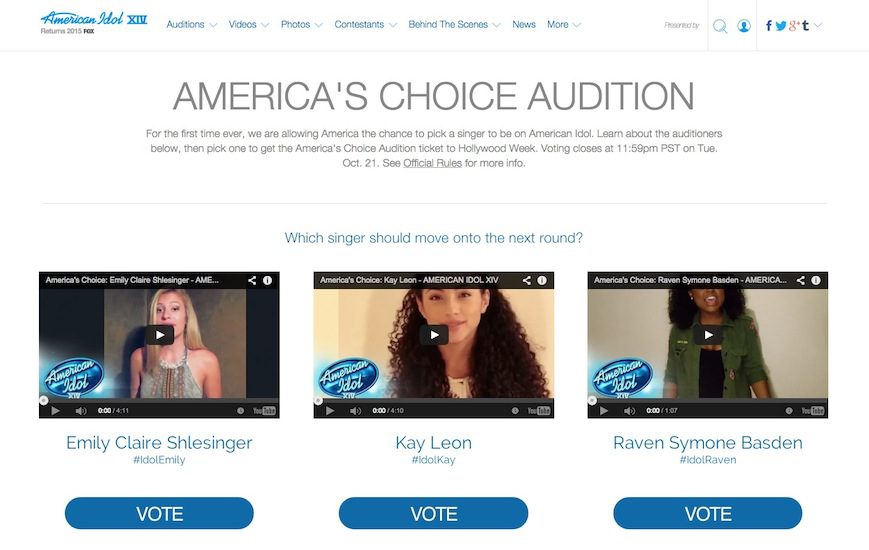
Task: Click the American Idol XIV logo
Action: 94,23
